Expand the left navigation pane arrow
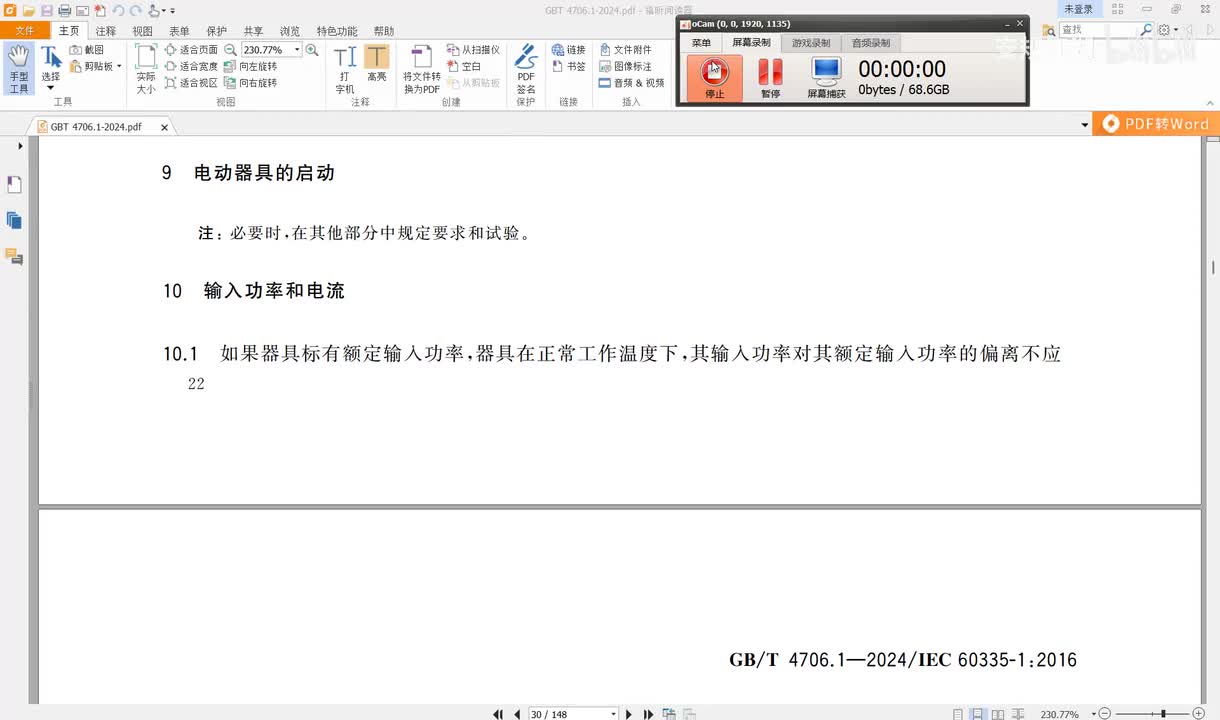The height and width of the screenshot is (720, 1220). point(20,146)
